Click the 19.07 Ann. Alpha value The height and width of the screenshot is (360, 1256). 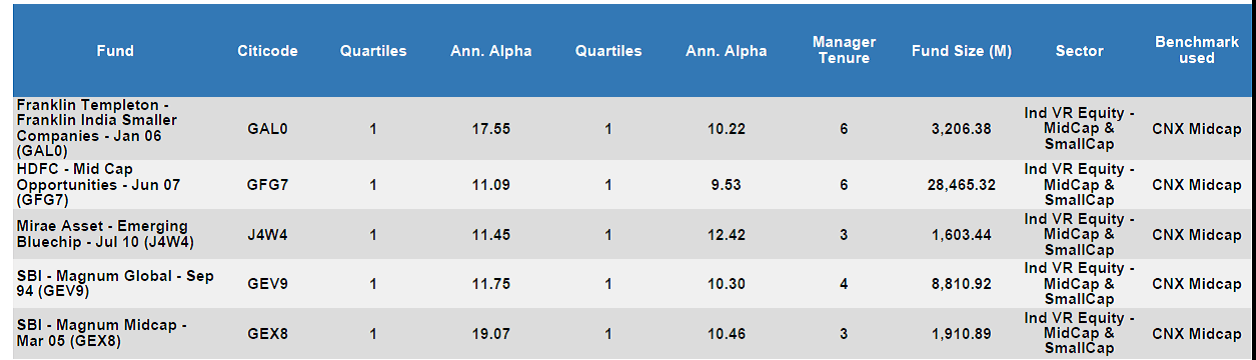[491, 334]
